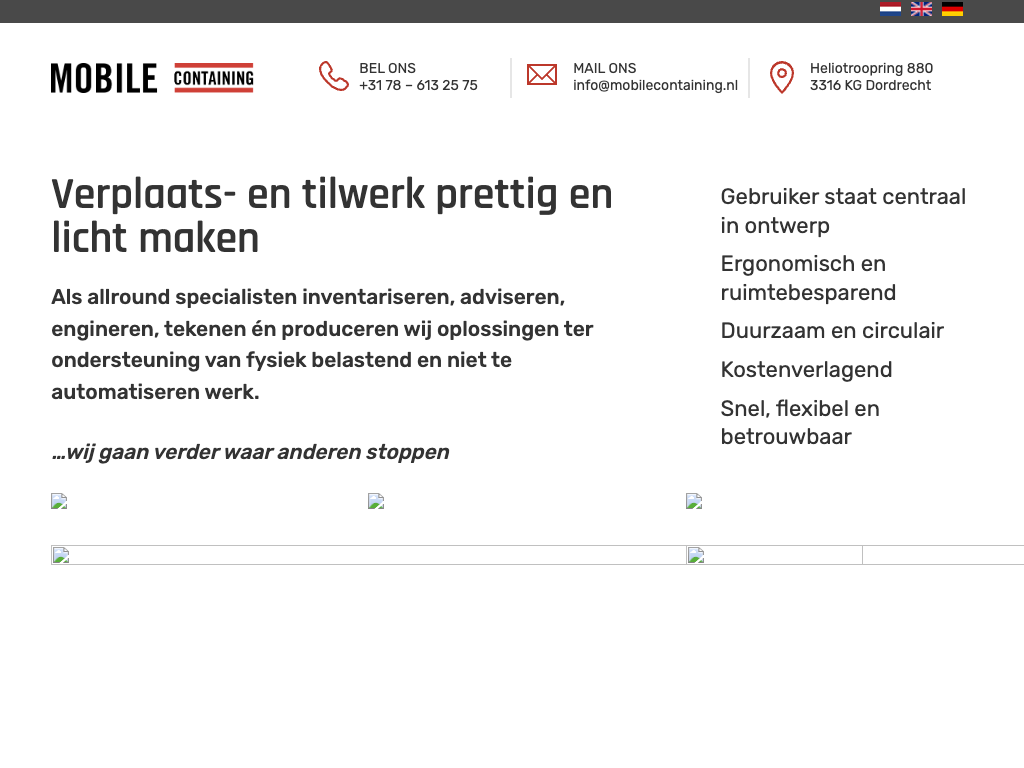The image size is (1024, 768).
Task: Click the first broken image under the tagline
Action: [59, 502]
